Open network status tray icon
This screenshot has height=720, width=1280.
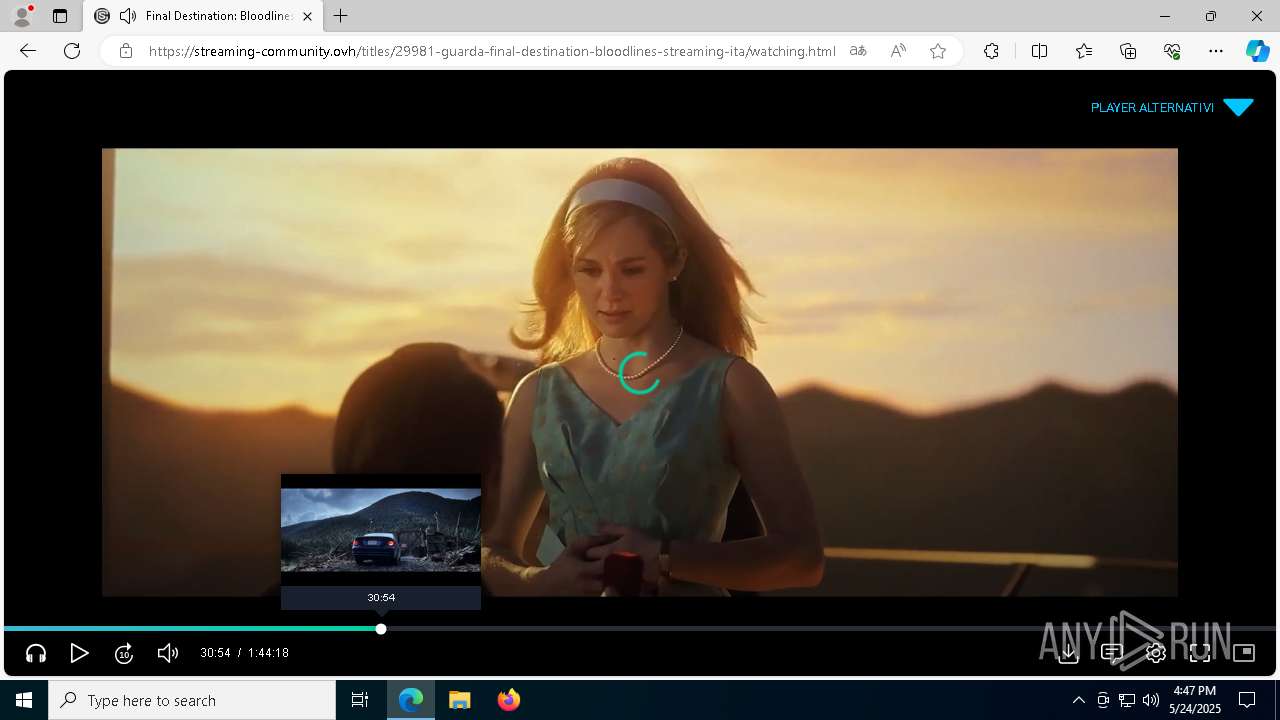tap(1127, 700)
